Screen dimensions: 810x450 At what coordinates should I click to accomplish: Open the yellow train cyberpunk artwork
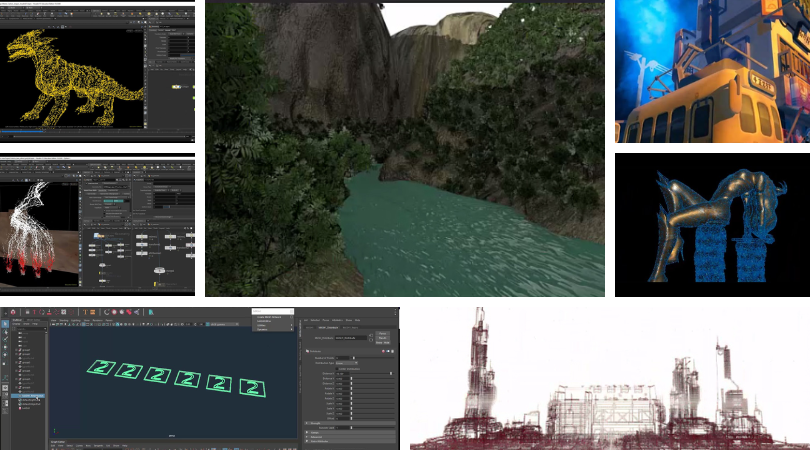[712, 71]
